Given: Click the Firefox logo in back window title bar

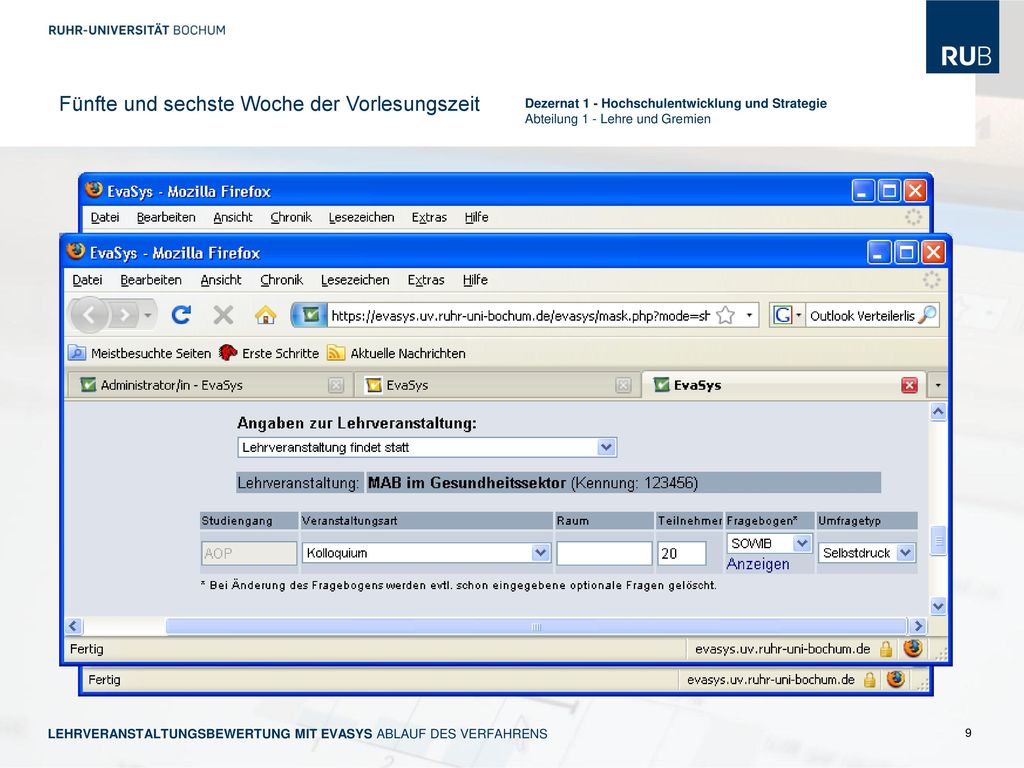Looking at the screenshot, I should (94, 189).
